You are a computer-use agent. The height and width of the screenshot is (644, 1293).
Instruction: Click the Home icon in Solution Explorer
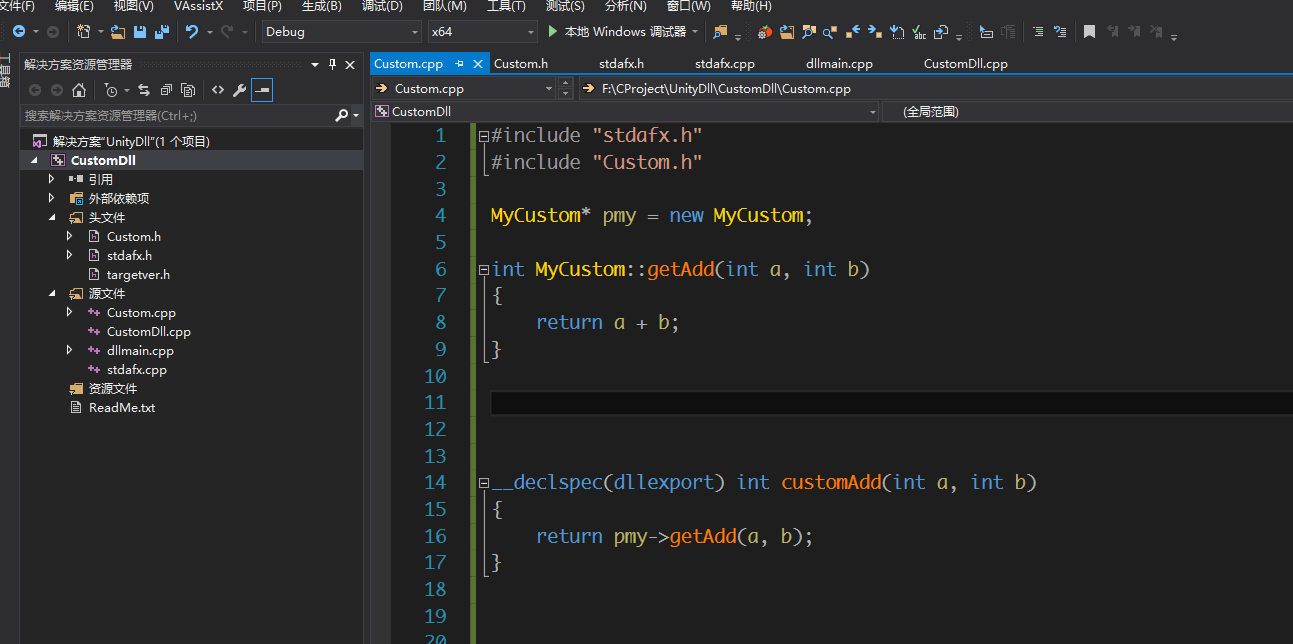(x=79, y=90)
